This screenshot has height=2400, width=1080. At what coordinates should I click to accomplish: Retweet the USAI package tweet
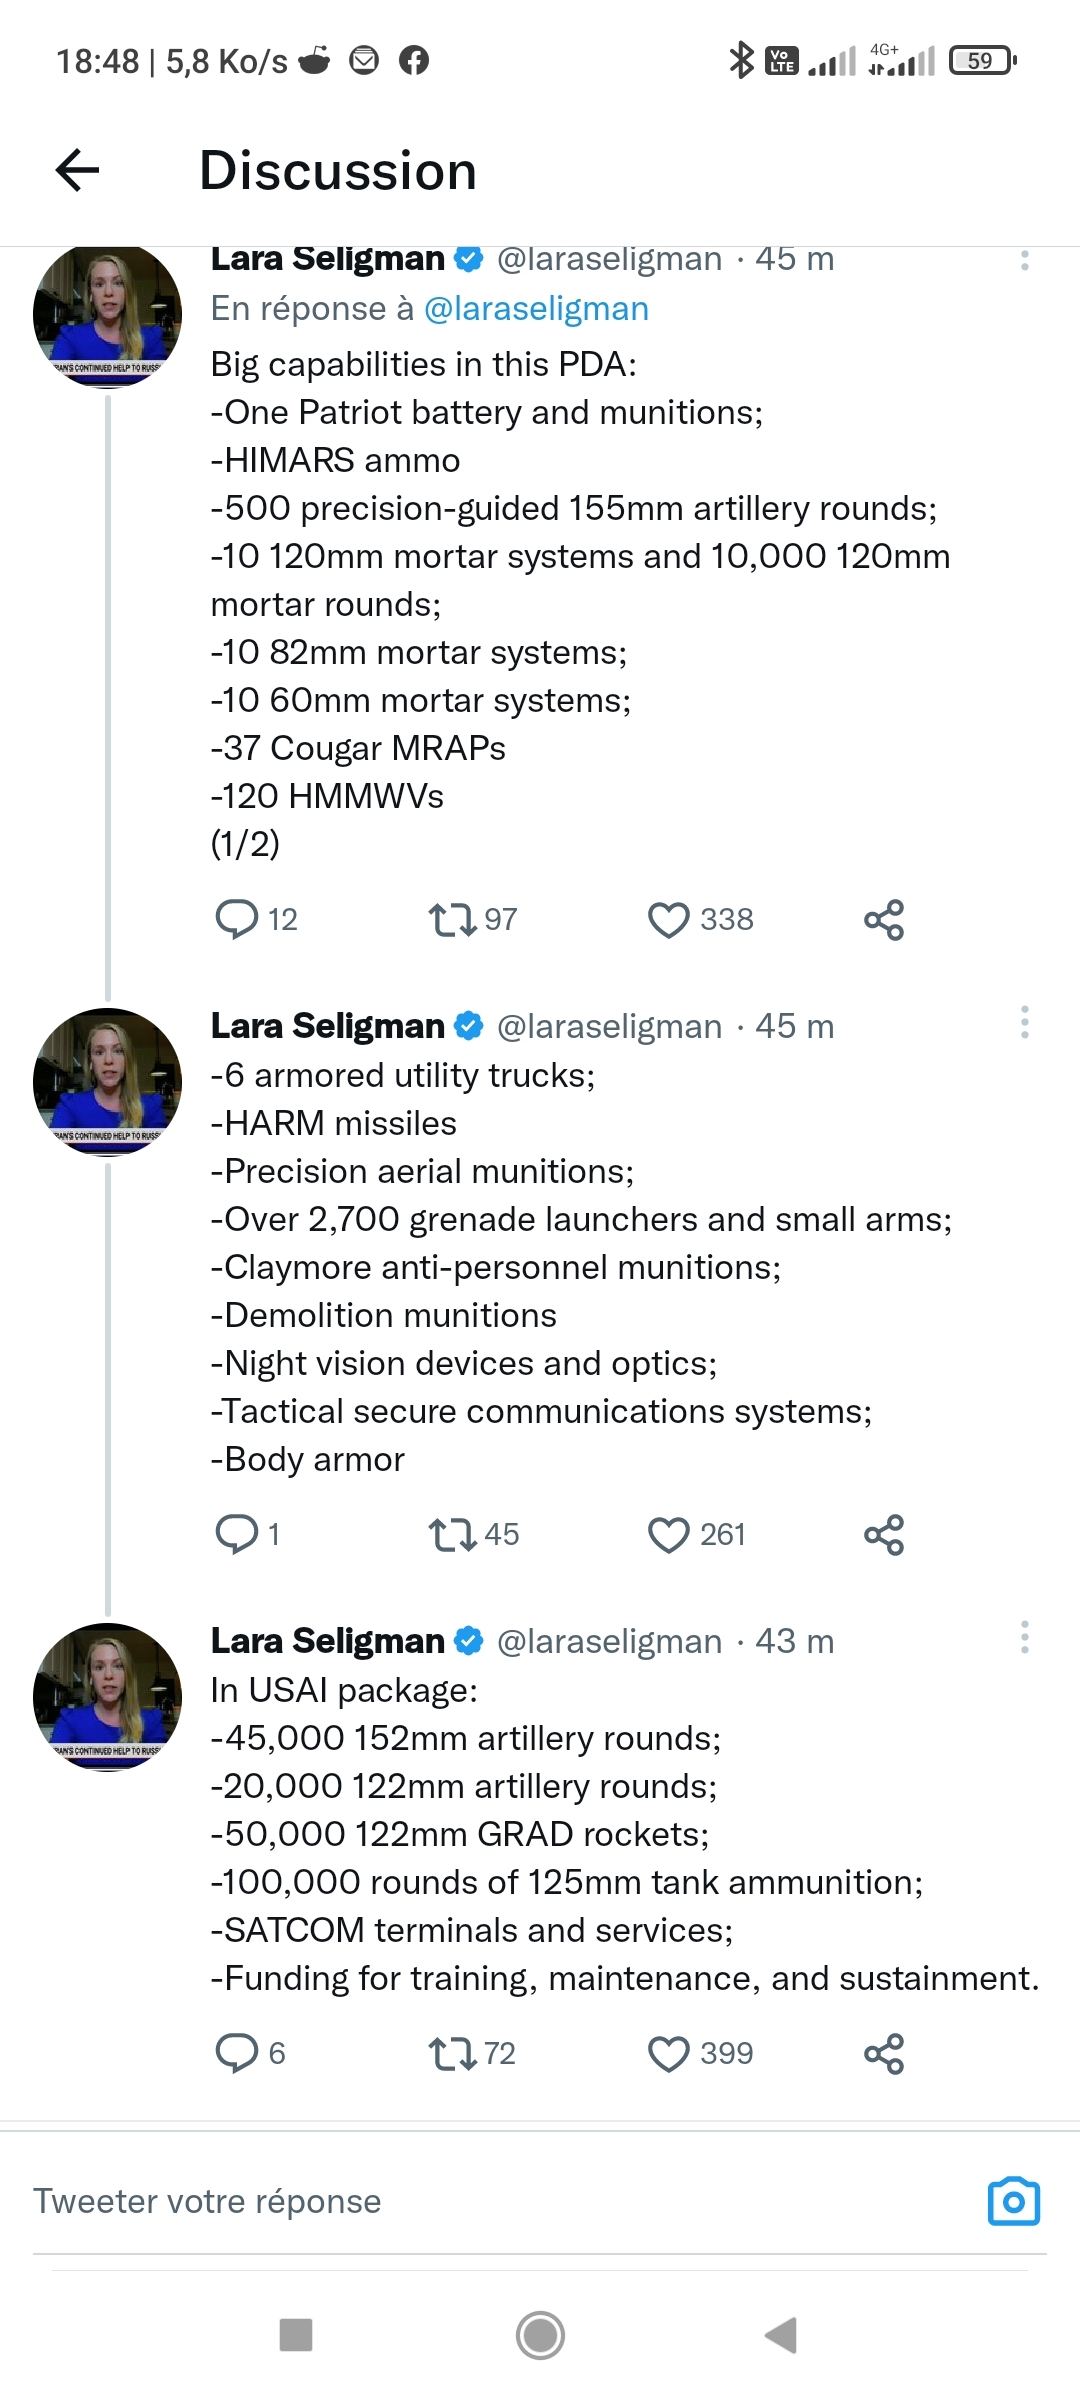click(452, 2053)
